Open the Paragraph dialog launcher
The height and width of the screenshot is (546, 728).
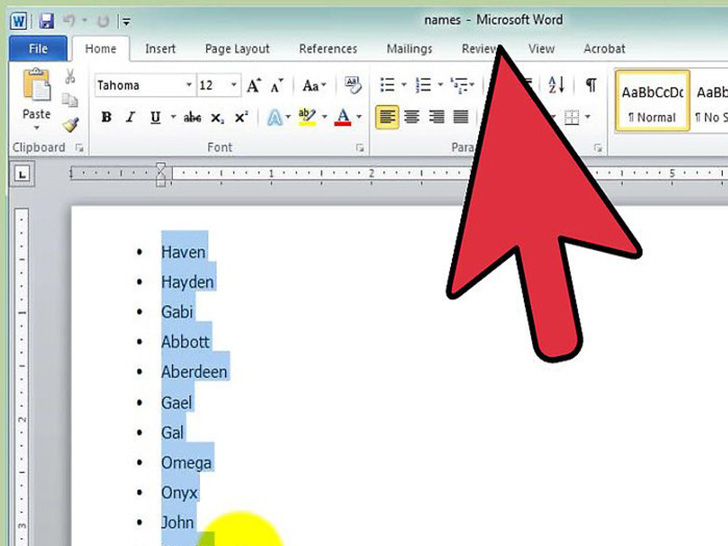point(598,148)
